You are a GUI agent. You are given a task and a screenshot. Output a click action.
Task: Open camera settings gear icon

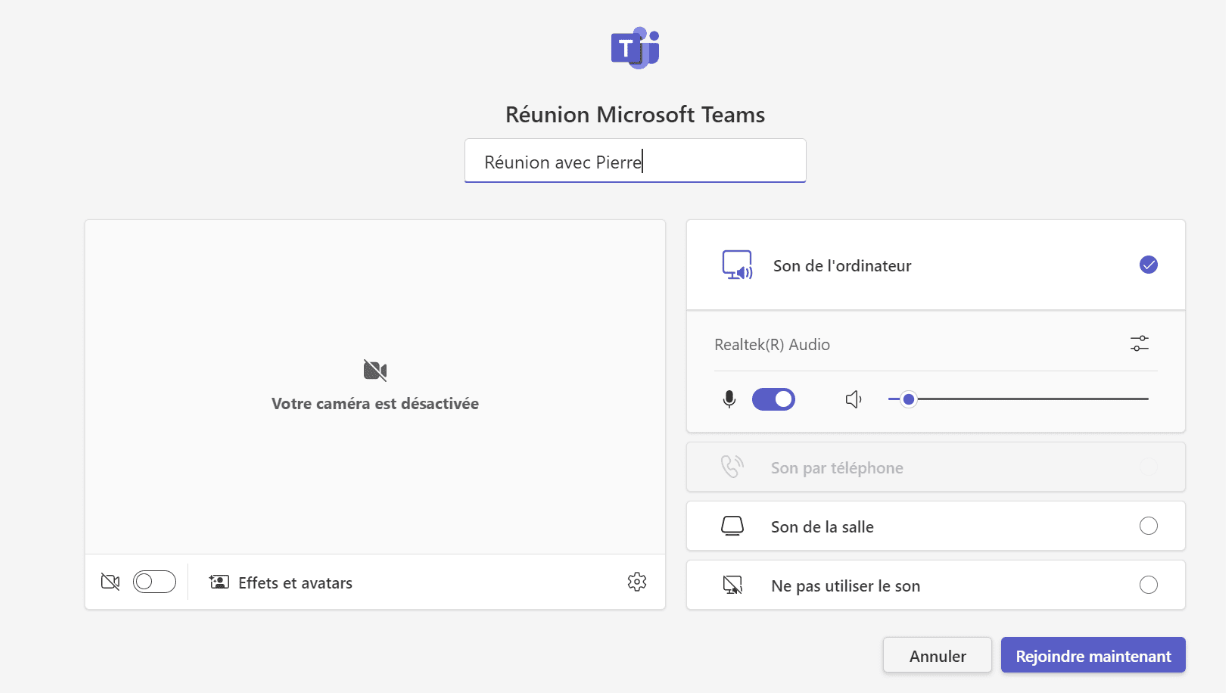[x=637, y=582]
